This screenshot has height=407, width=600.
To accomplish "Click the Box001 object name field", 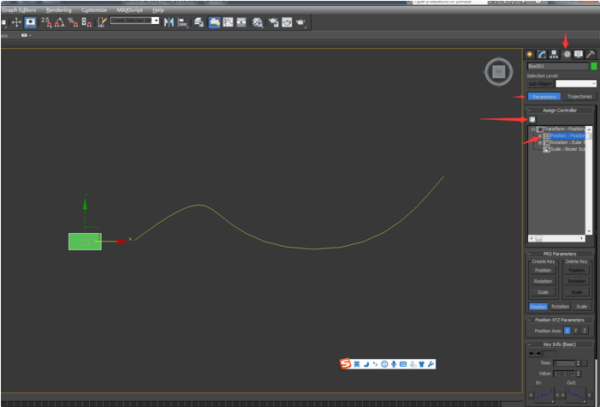I will 558,66.
